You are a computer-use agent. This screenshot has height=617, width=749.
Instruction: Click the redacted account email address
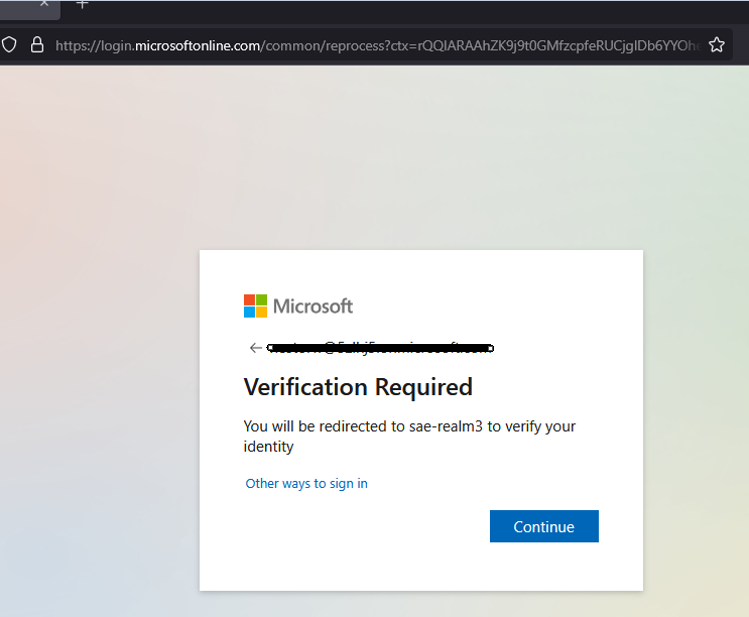click(x=381, y=348)
